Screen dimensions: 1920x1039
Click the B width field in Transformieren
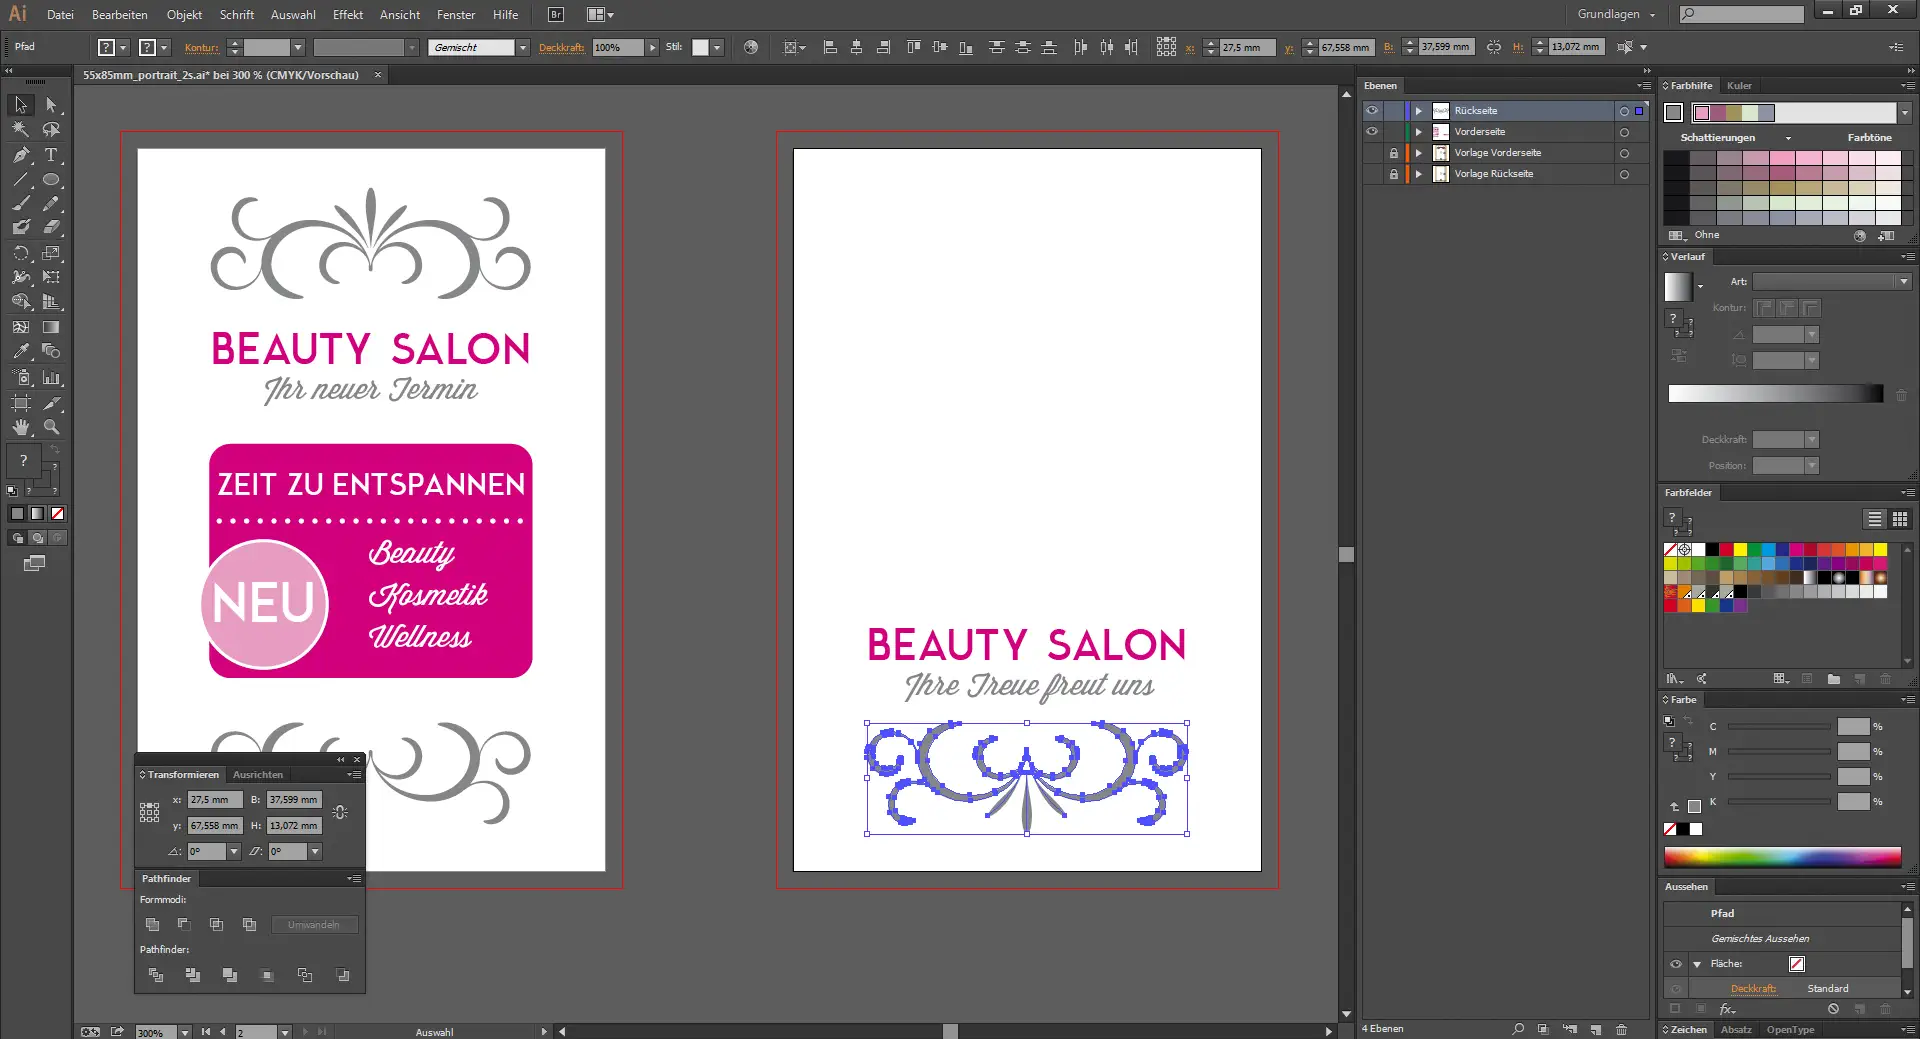click(x=293, y=800)
